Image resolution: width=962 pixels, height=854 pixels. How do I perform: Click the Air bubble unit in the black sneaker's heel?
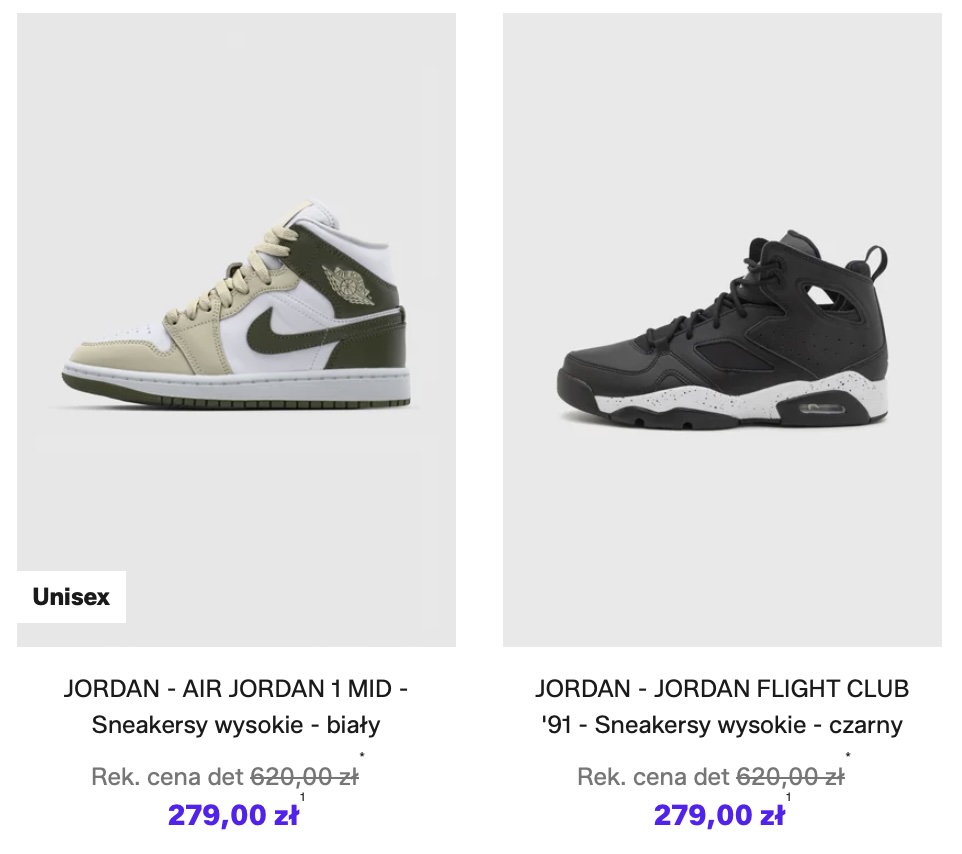[x=826, y=408]
